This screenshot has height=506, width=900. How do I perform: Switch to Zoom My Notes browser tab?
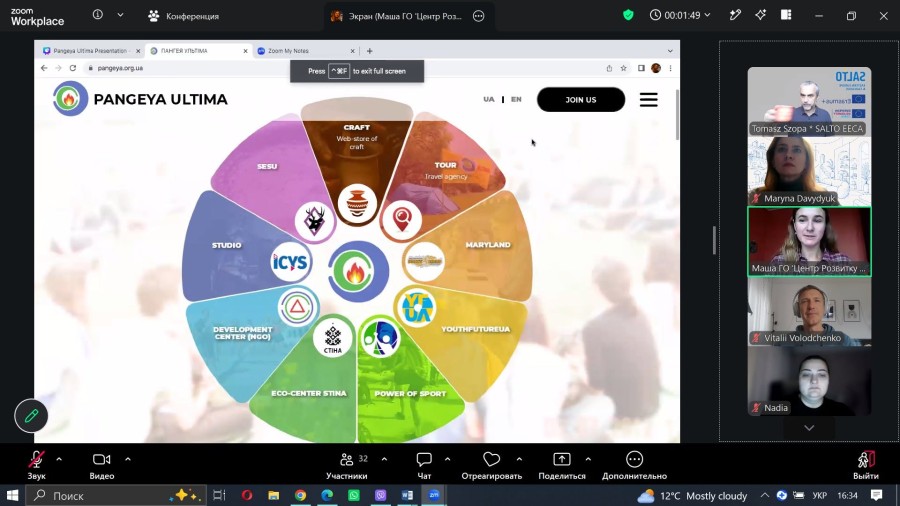click(304, 50)
